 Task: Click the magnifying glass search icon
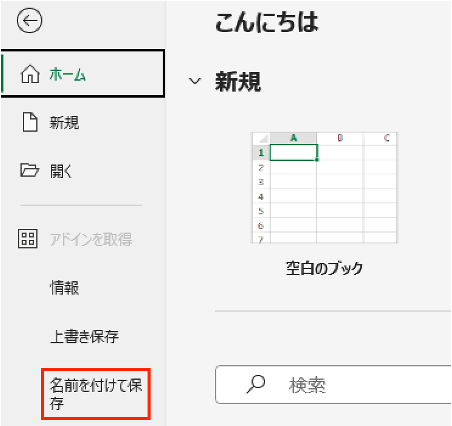pos(256,384)
